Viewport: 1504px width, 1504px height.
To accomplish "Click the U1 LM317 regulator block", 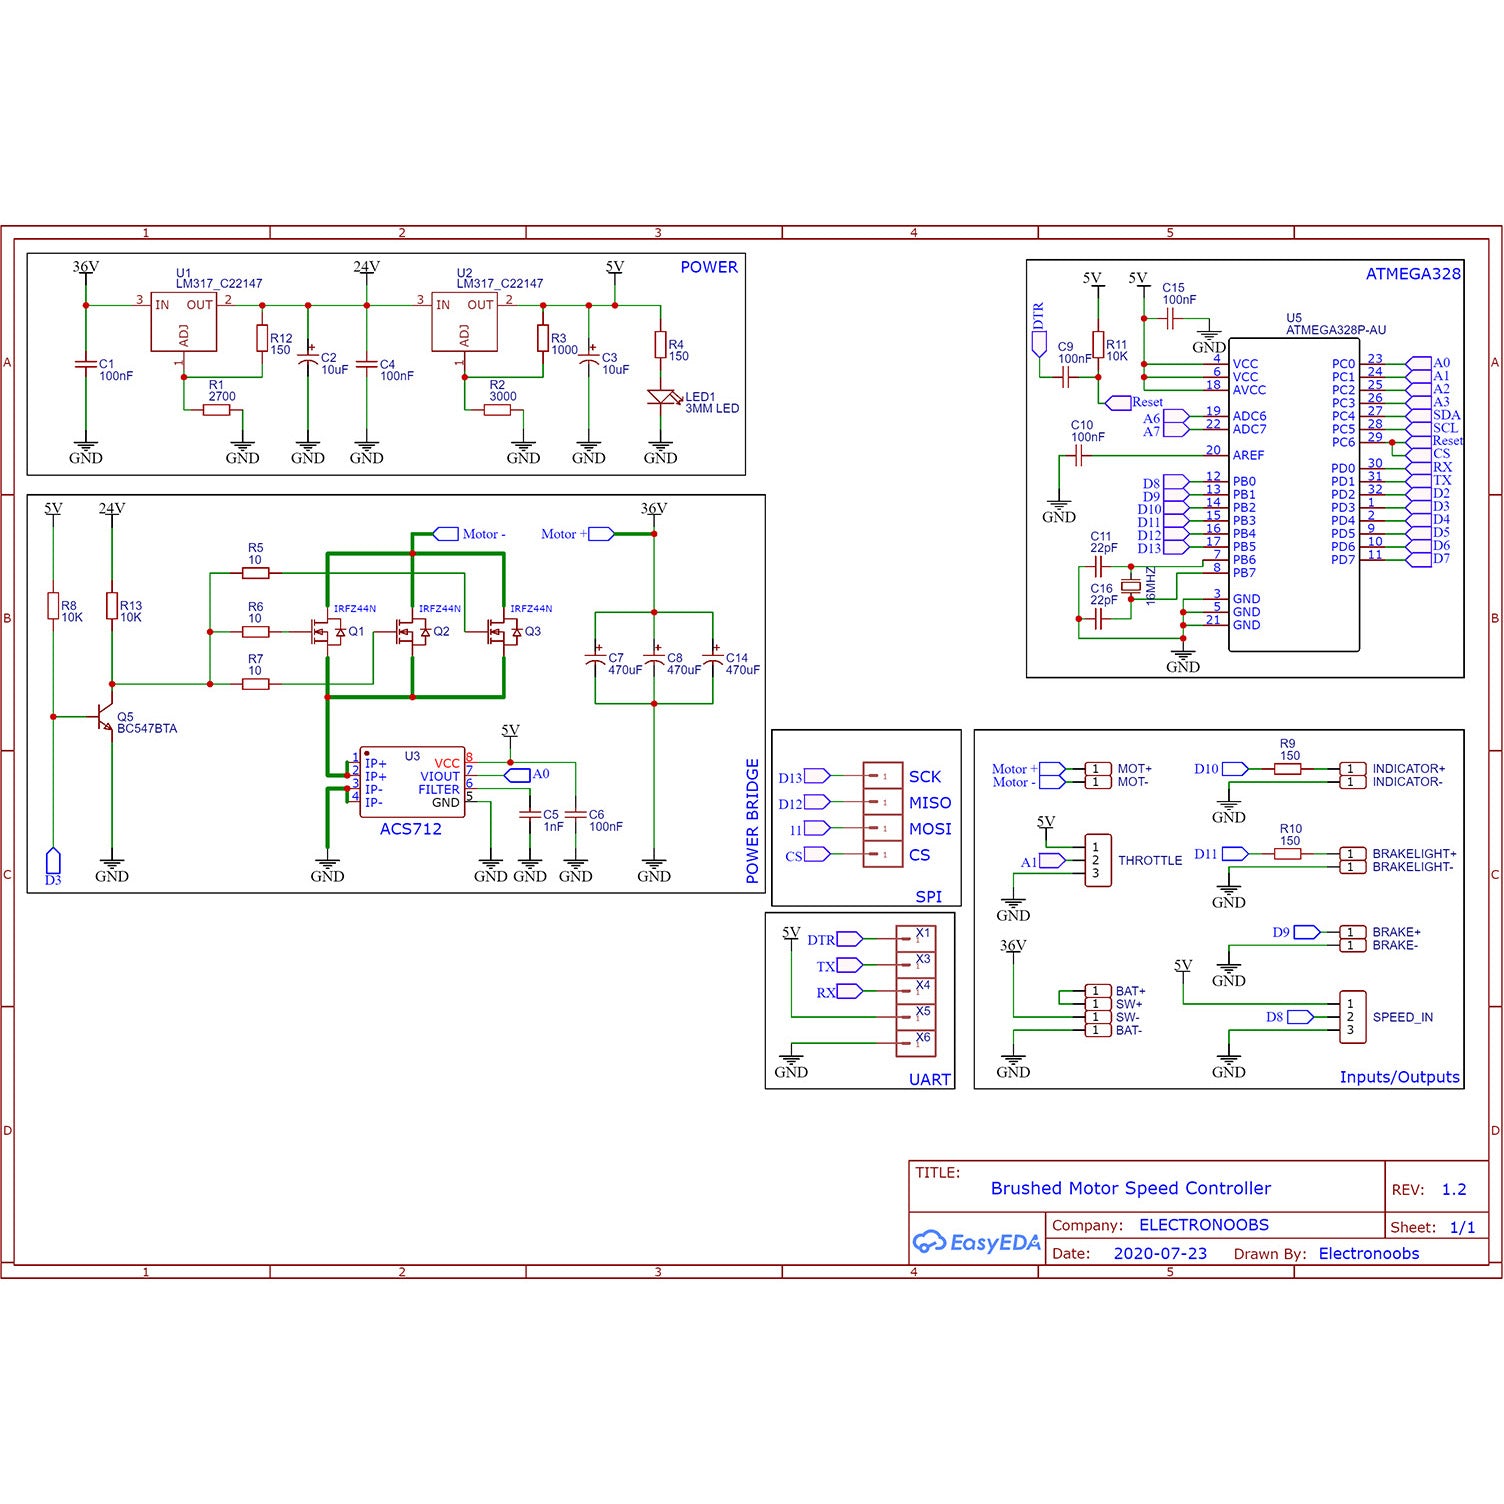I will [183, 321].
